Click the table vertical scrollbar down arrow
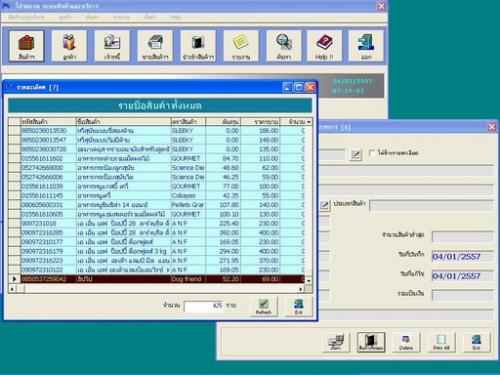 pos(309,281)
